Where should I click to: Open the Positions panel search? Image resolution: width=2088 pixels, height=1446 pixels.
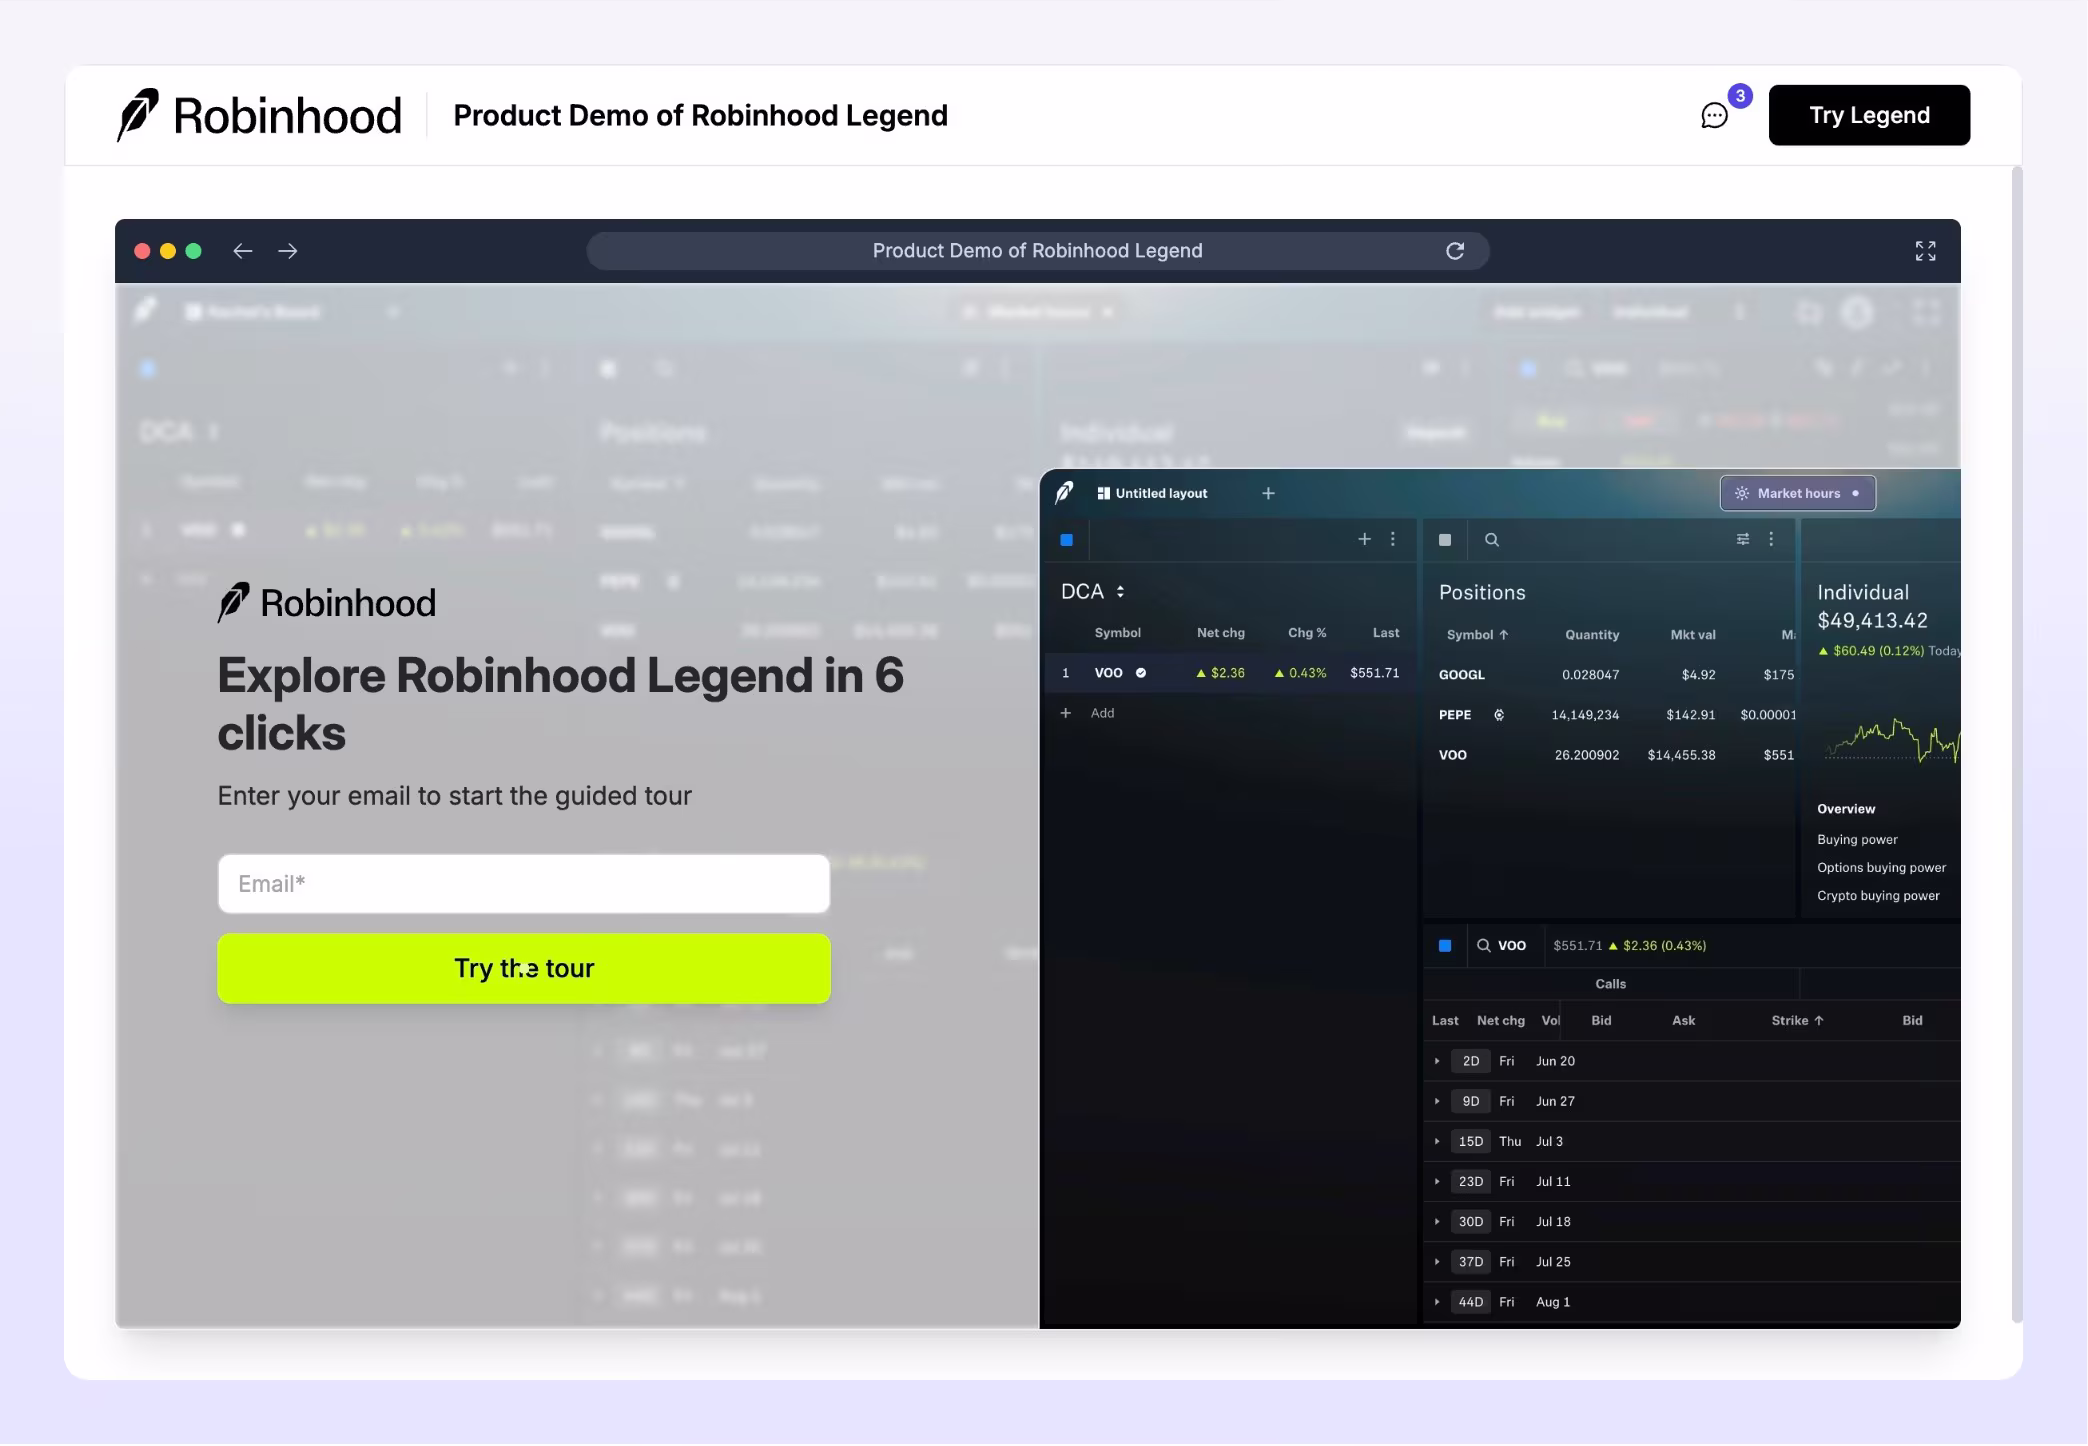click(1492, 540)
